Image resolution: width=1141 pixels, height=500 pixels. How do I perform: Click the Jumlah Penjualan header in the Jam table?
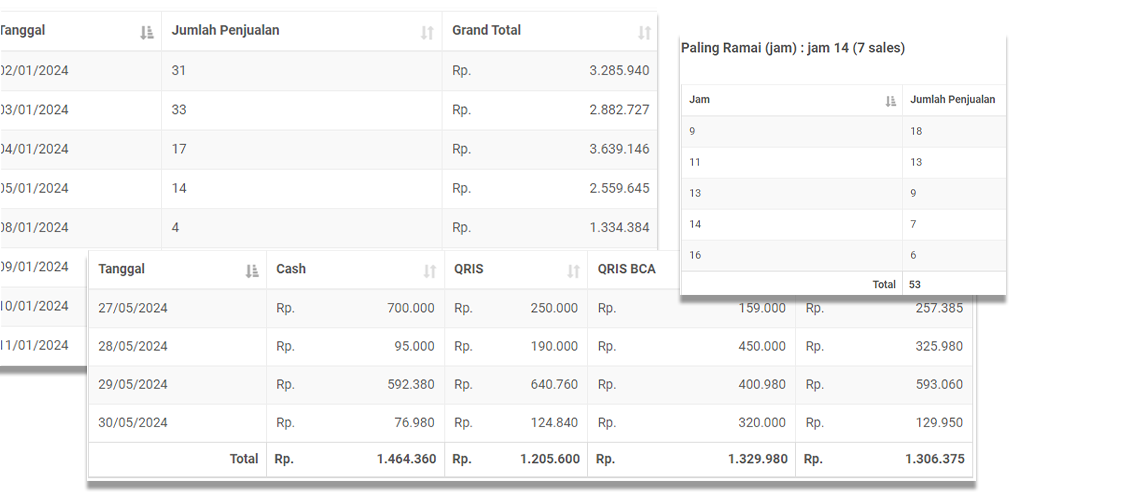click(952, 100)
